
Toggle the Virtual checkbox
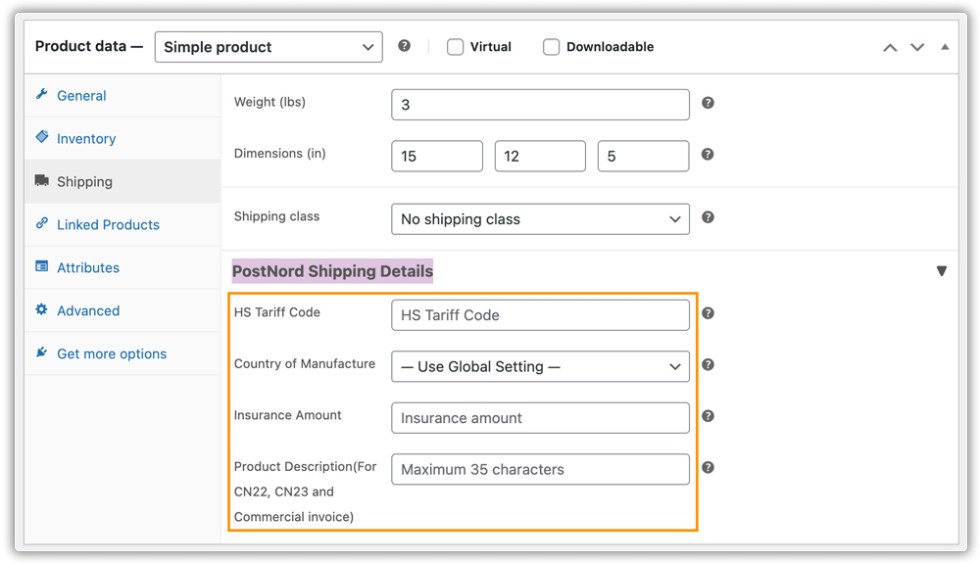pyautogui.click(x=455, y=47)
